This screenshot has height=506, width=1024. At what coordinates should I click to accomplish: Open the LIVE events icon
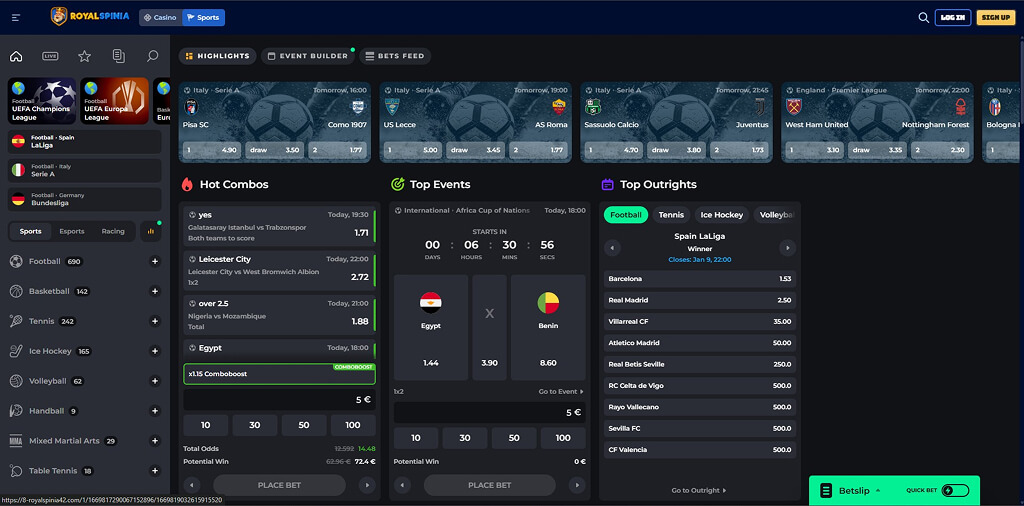pyautogui.click(x=50, y=56)
